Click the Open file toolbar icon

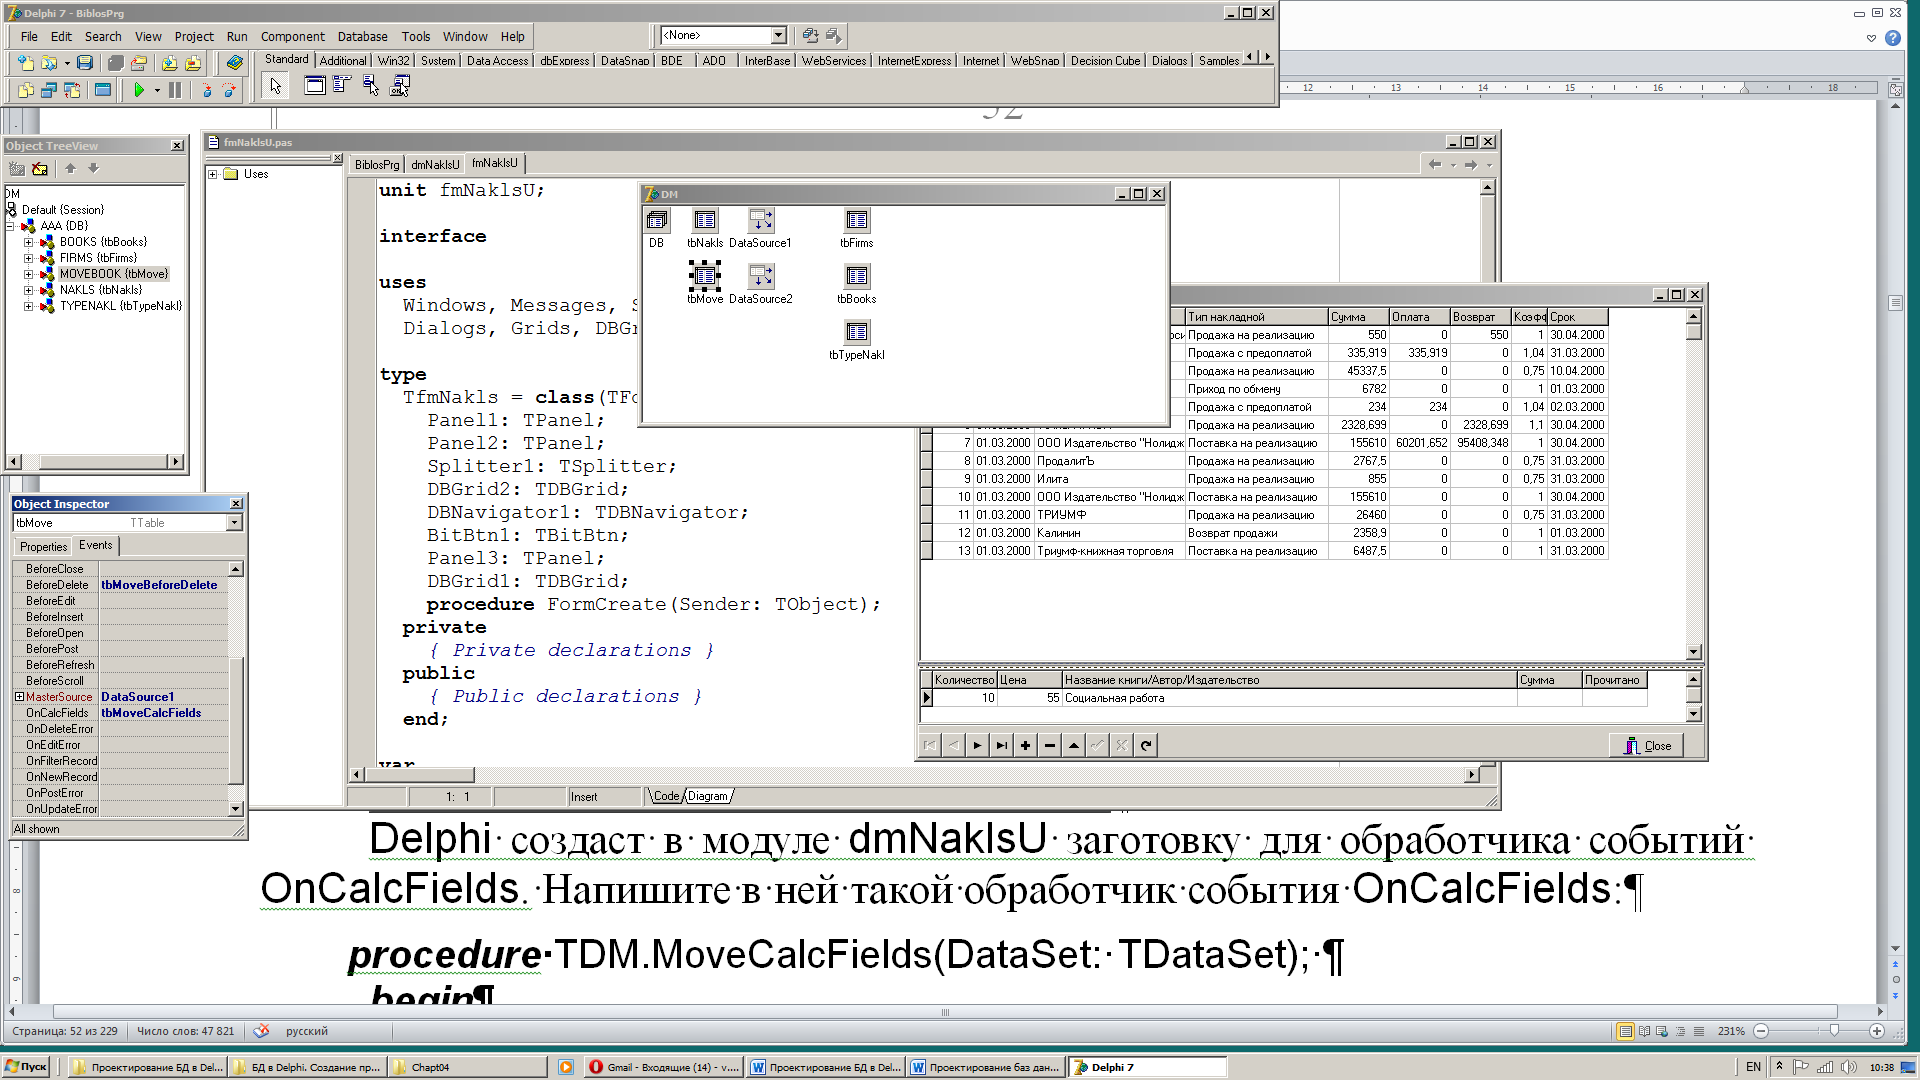(x=48, y=63)
